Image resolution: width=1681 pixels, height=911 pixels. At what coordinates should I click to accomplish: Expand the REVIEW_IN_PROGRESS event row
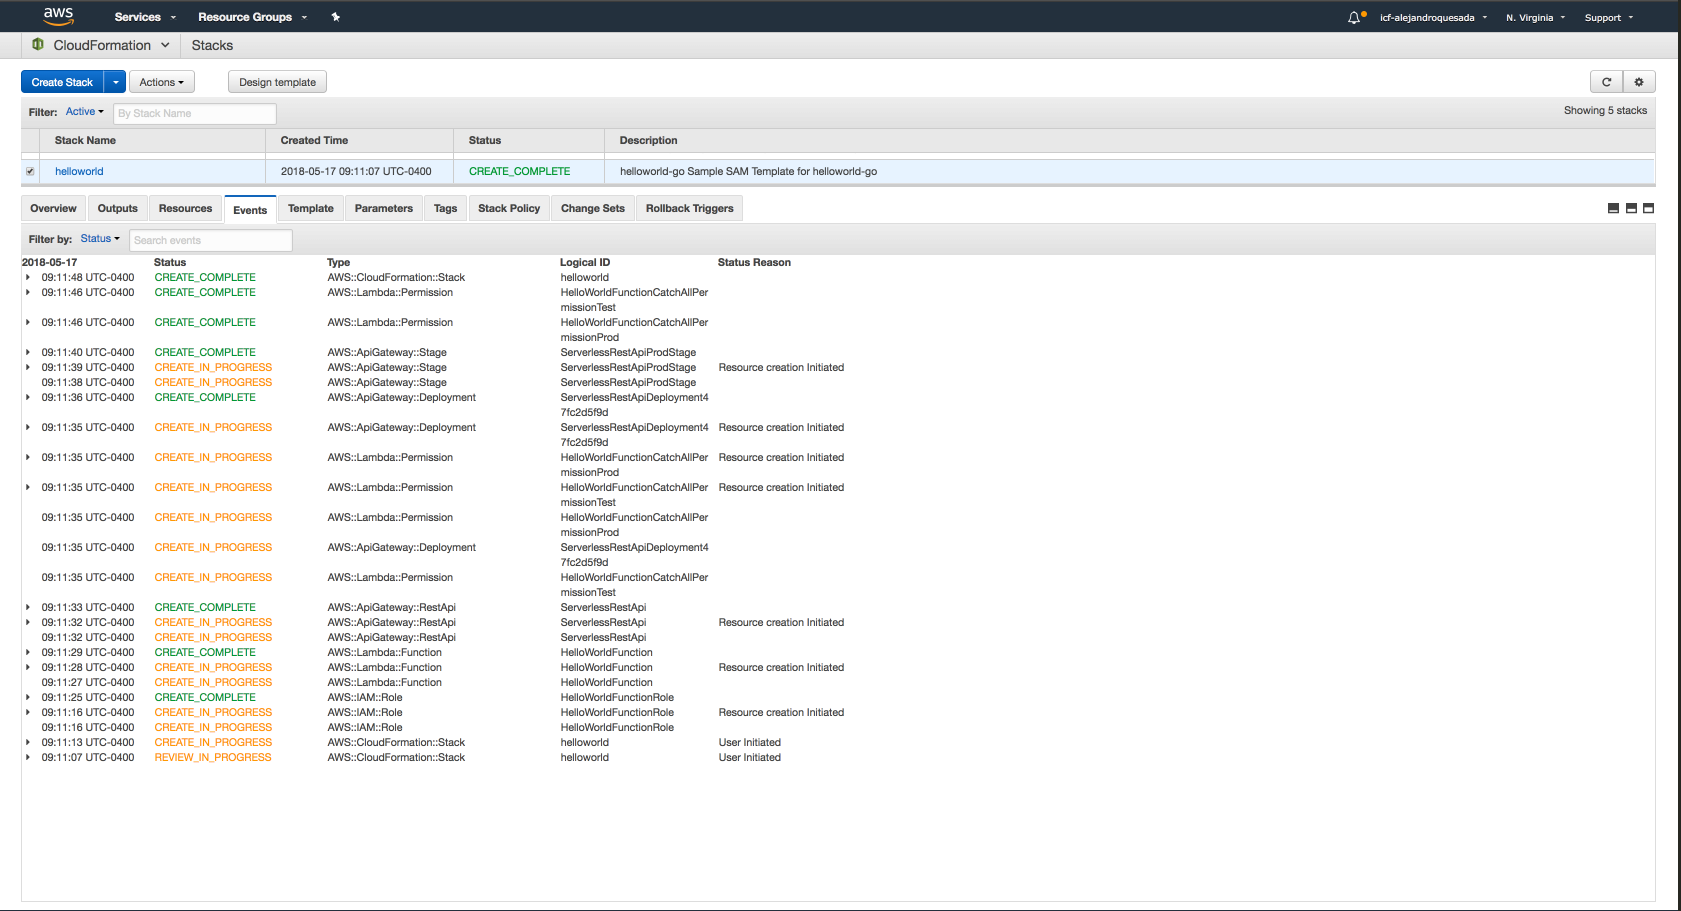[x=28, y=758]
